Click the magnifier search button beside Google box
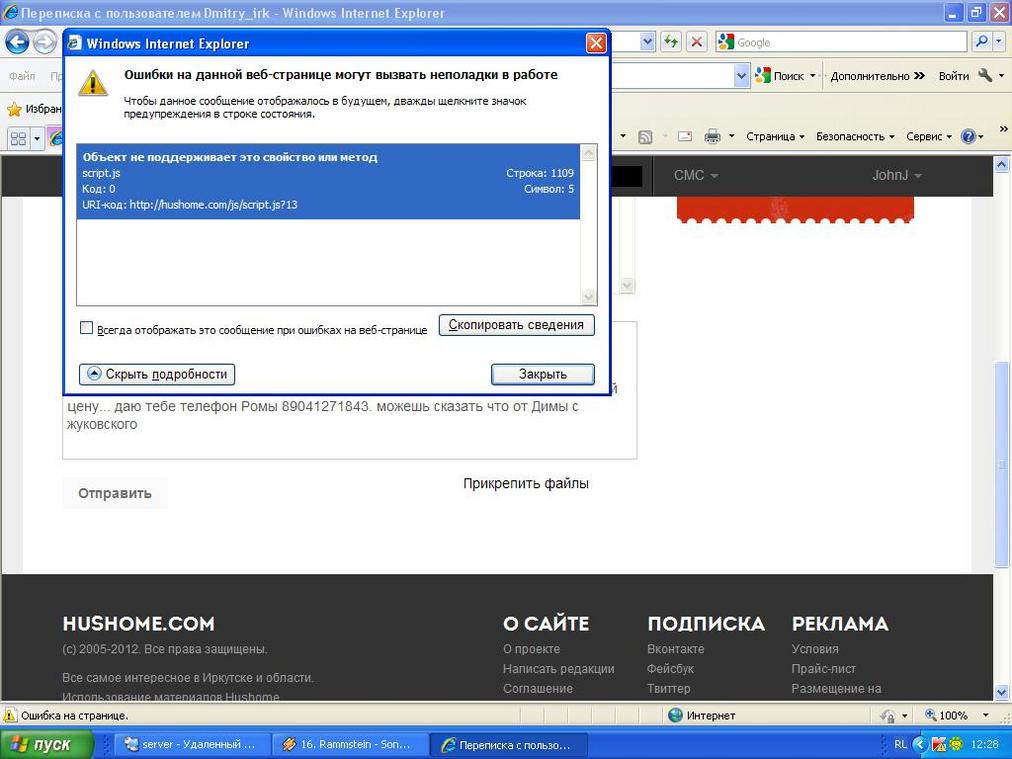1012x759 pixels. tap(982, 42)
